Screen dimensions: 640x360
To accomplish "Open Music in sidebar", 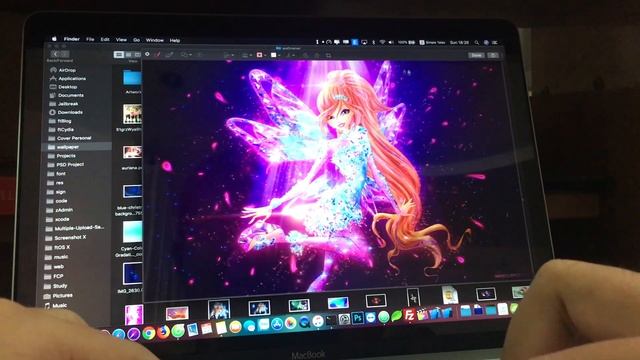I will tap(56, 305).
